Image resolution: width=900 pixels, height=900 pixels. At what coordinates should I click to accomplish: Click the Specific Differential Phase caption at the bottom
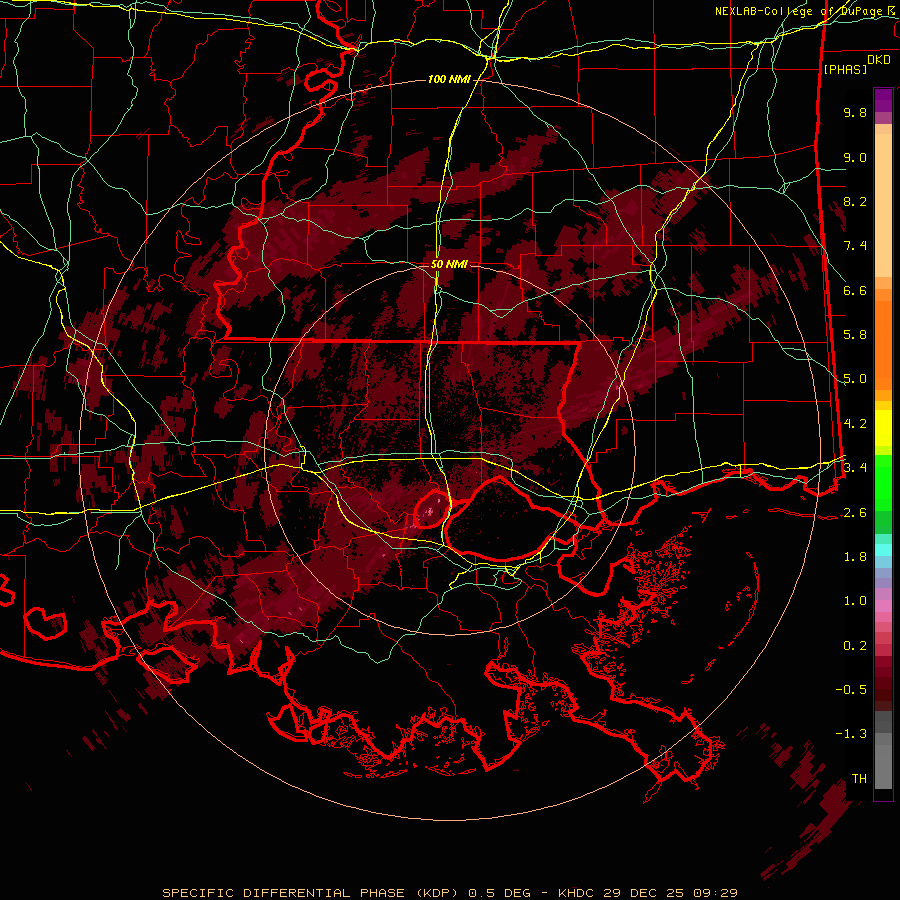coord(449,893)
